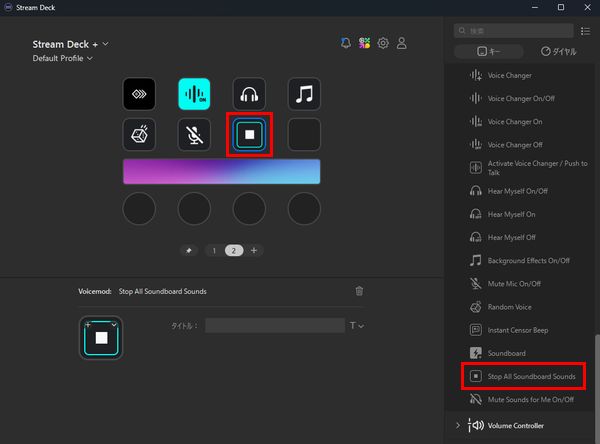Open the Stream Deck + device dropdown
The width and height of the screenshot is (600, 444).
coord(70,44)
